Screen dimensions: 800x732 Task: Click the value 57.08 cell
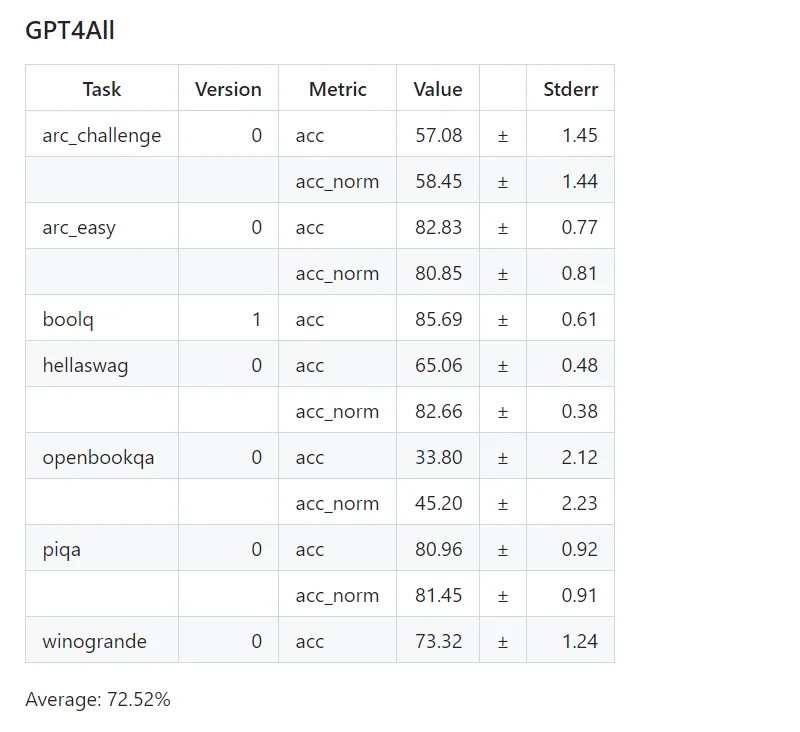pos(439,135)
